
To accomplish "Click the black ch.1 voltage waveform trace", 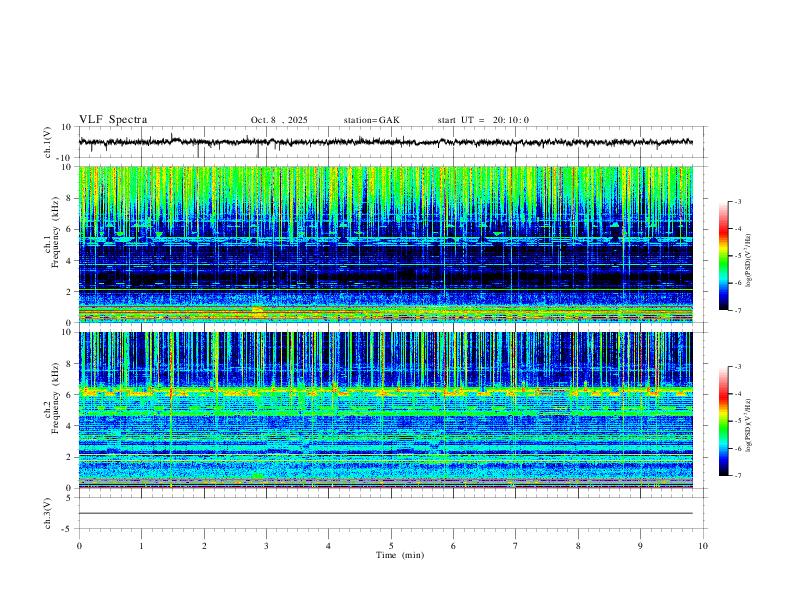I will point(386,142).
